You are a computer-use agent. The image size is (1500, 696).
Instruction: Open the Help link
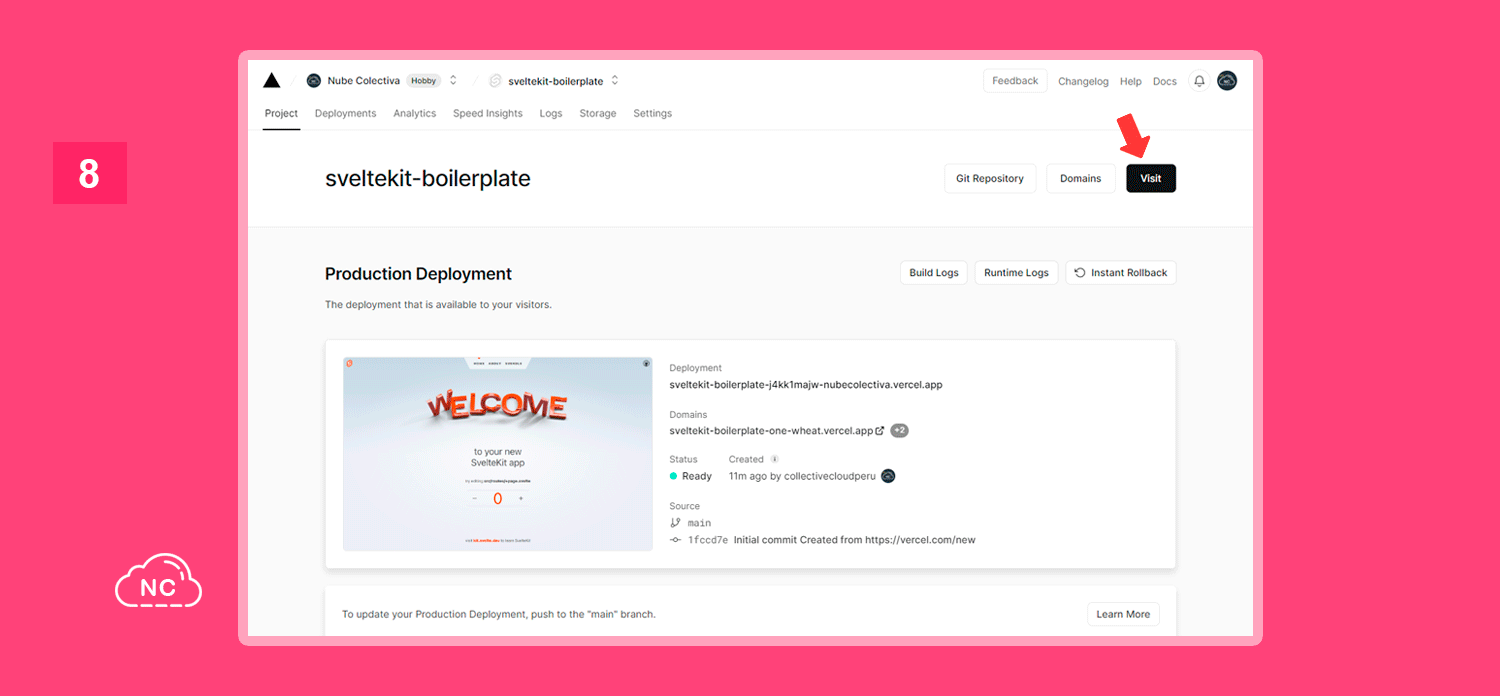click(x=1131, y=82)
